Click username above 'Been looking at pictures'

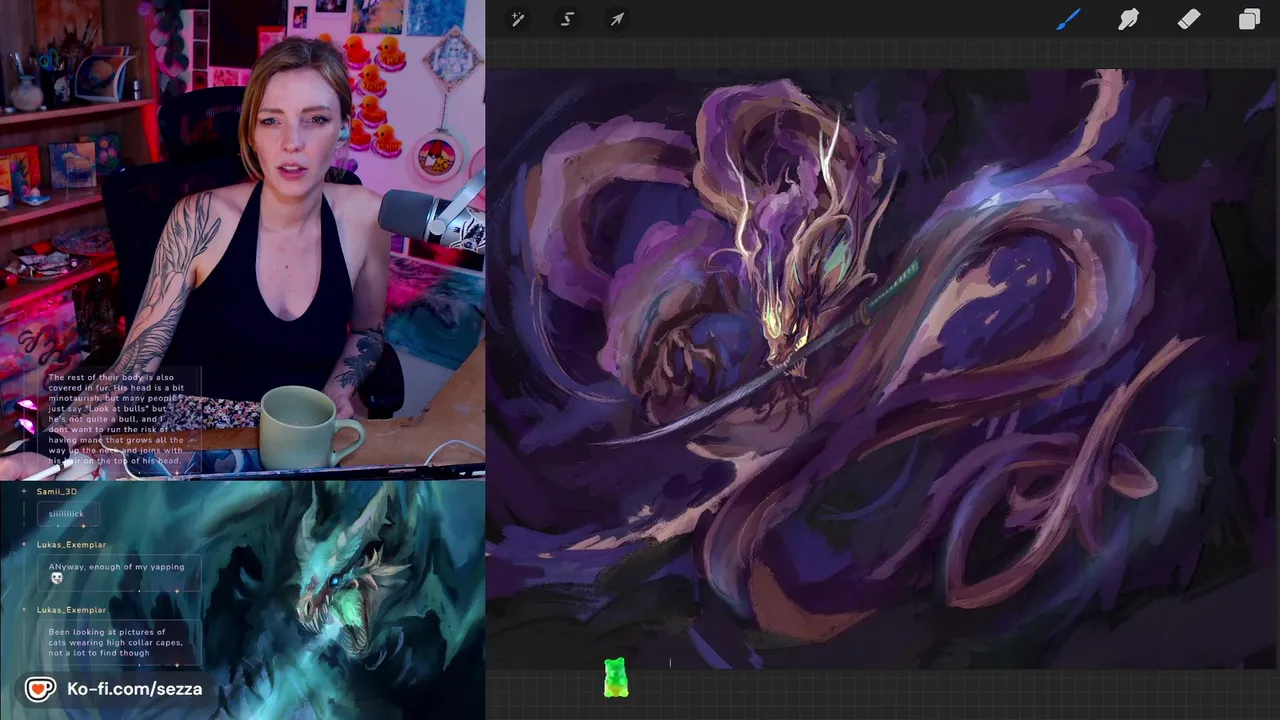71,610
